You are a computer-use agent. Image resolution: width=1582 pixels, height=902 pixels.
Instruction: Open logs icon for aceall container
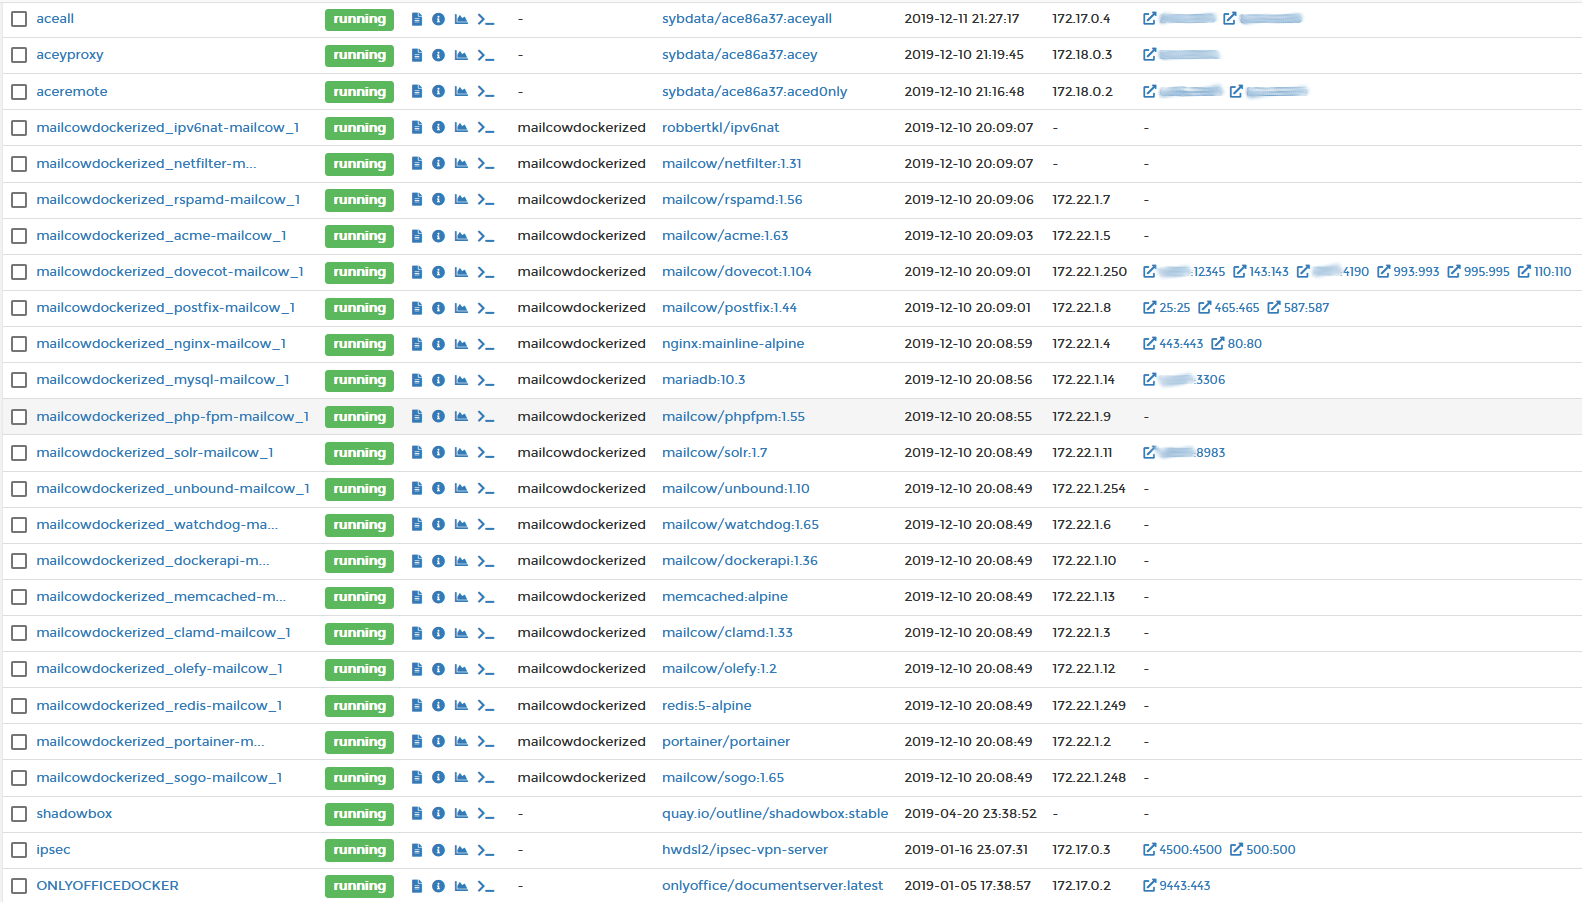tap(417, 19)
